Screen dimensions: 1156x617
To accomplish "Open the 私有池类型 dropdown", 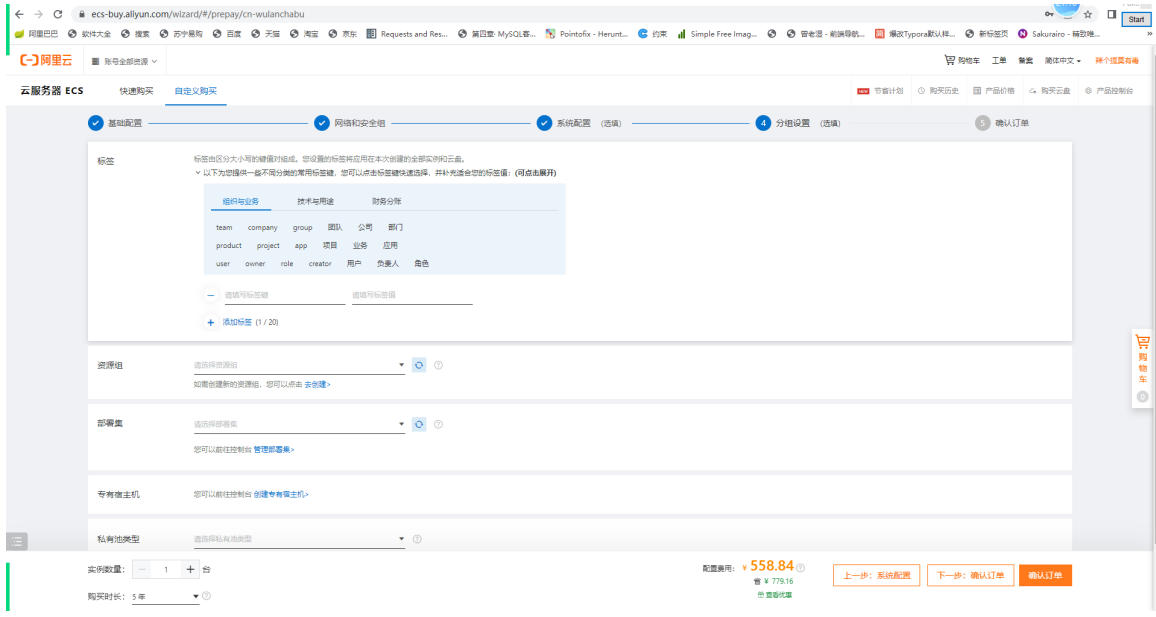I will tap(299, 539).
